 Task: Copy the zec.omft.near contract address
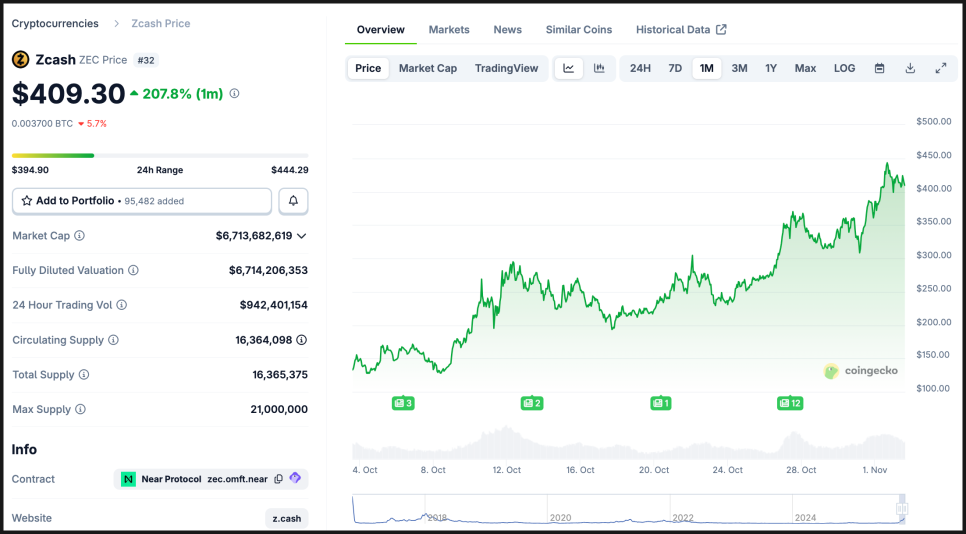(x=279, y=479)
